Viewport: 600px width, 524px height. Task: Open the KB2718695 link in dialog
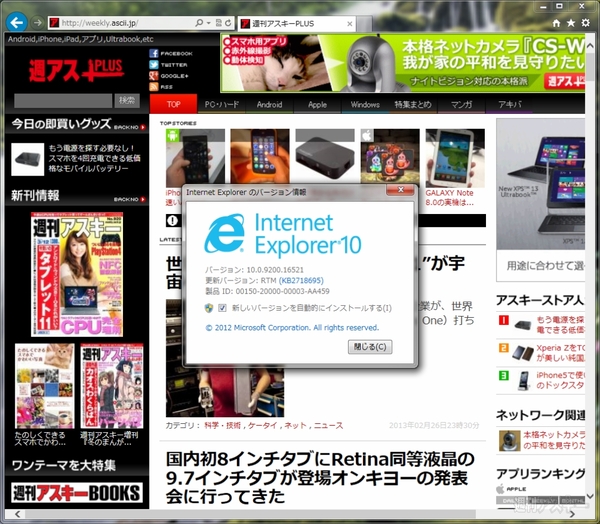[301, 280]
